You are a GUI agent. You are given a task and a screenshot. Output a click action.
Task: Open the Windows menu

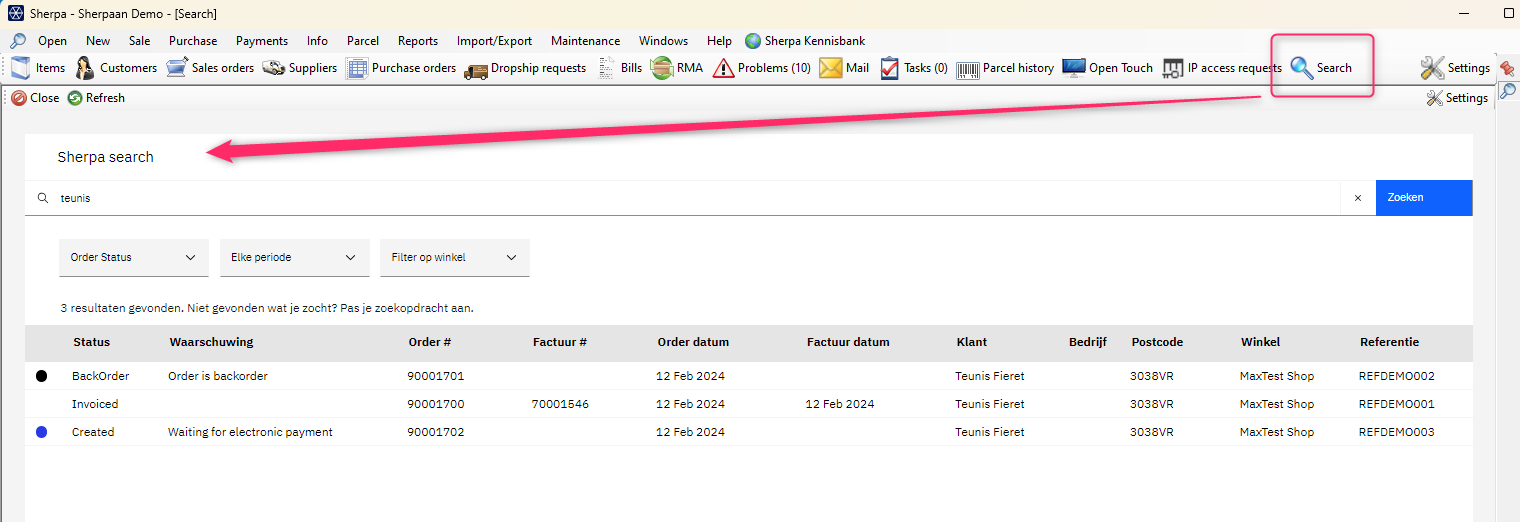pos(663,41)
